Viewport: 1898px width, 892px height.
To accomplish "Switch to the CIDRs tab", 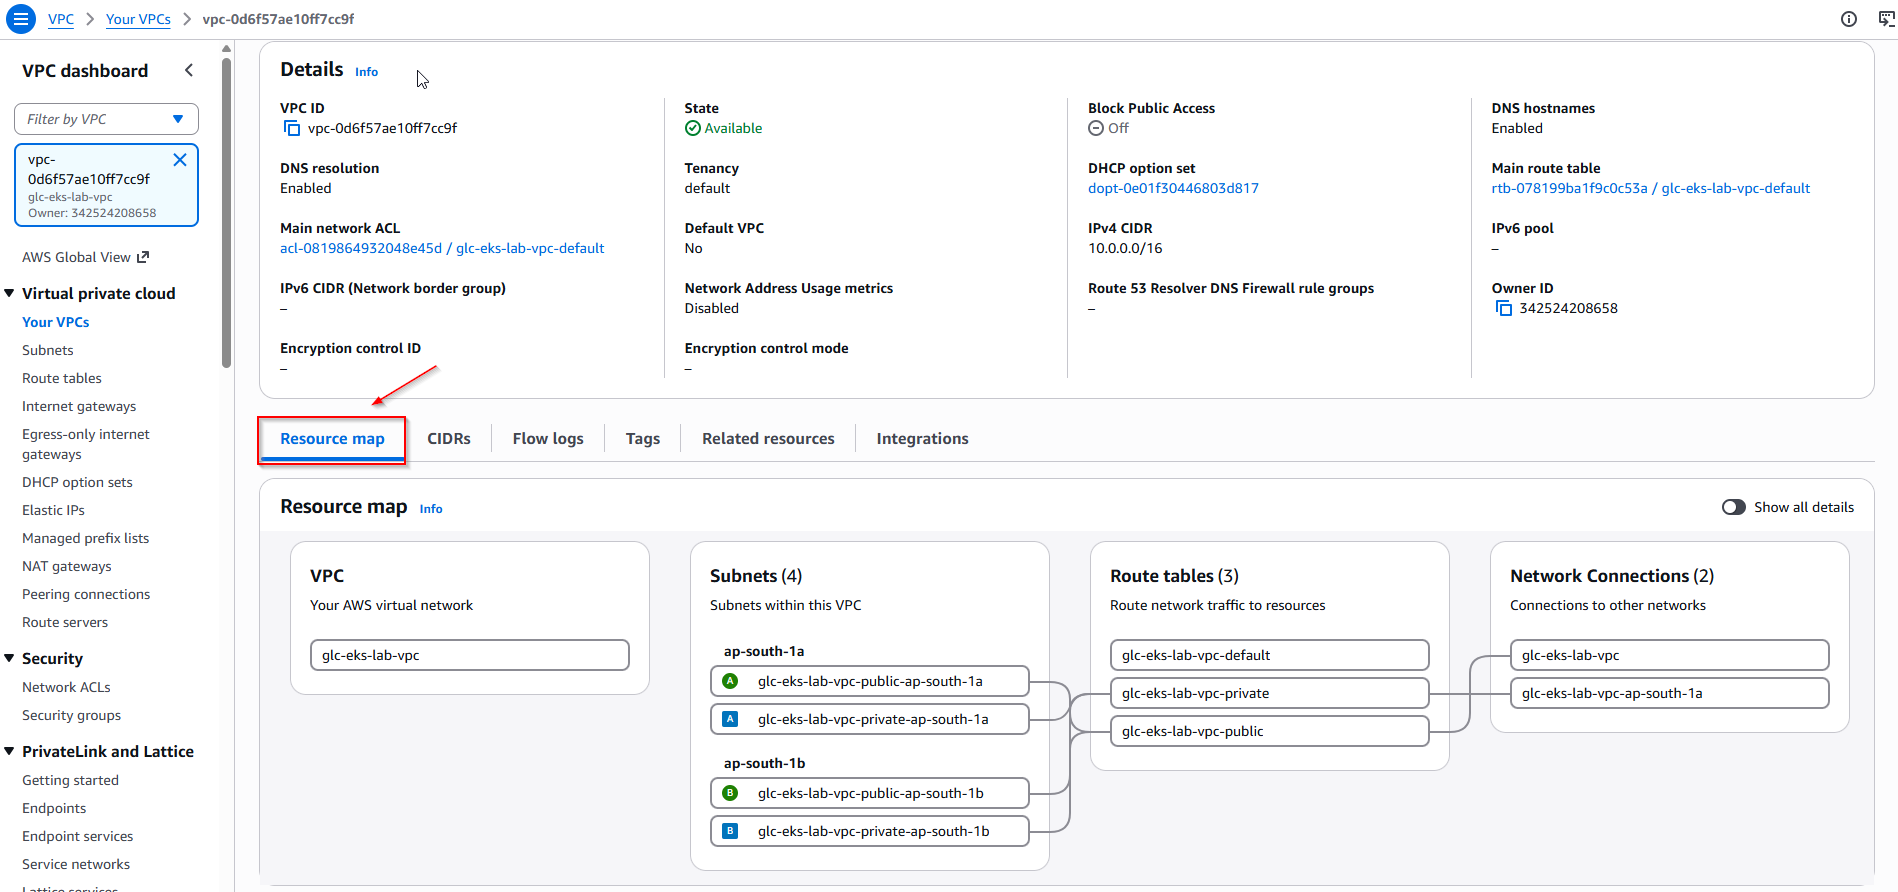I will click(449, 439).
